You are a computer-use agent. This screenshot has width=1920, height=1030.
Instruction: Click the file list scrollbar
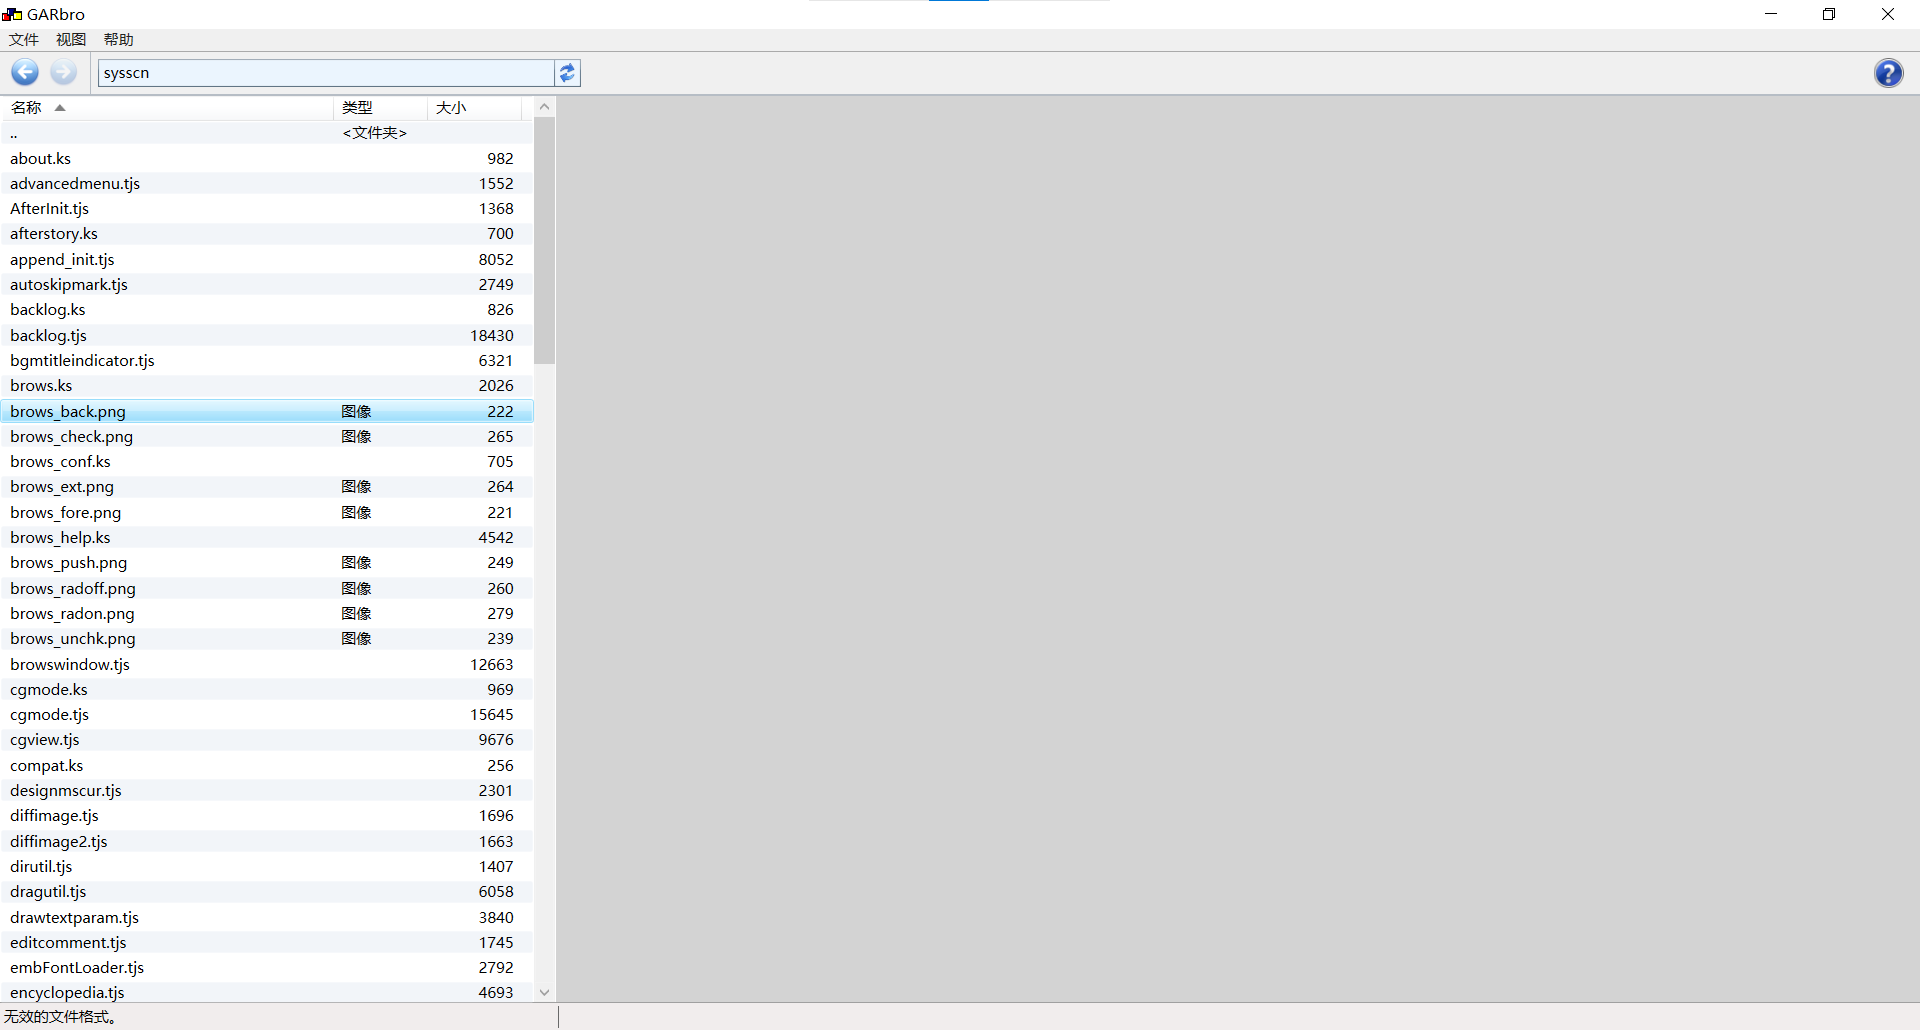[544, 240]
